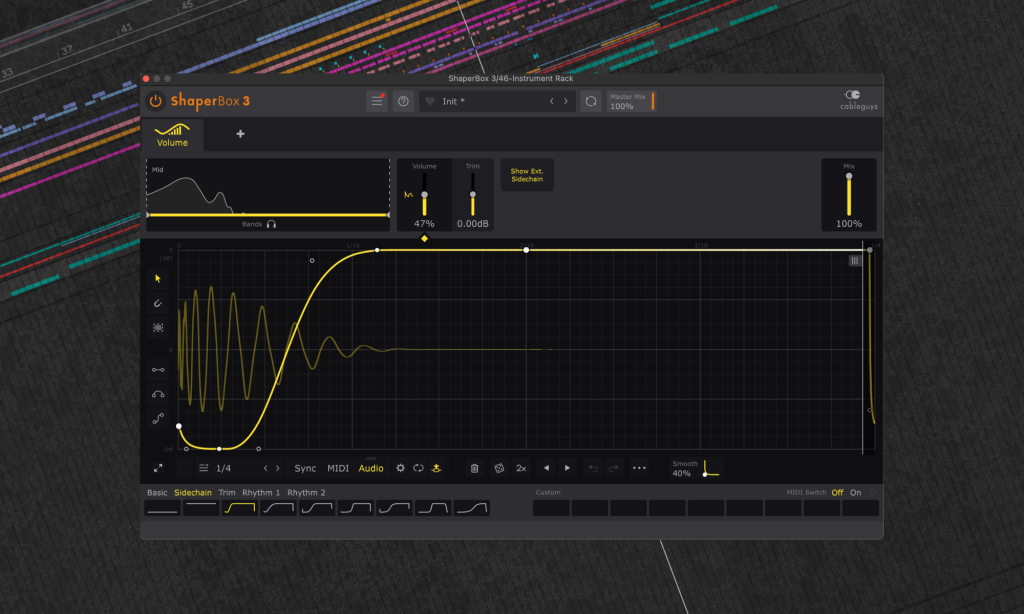Add a new shaper with plus
1024x614 pixels.
point(240,134)
